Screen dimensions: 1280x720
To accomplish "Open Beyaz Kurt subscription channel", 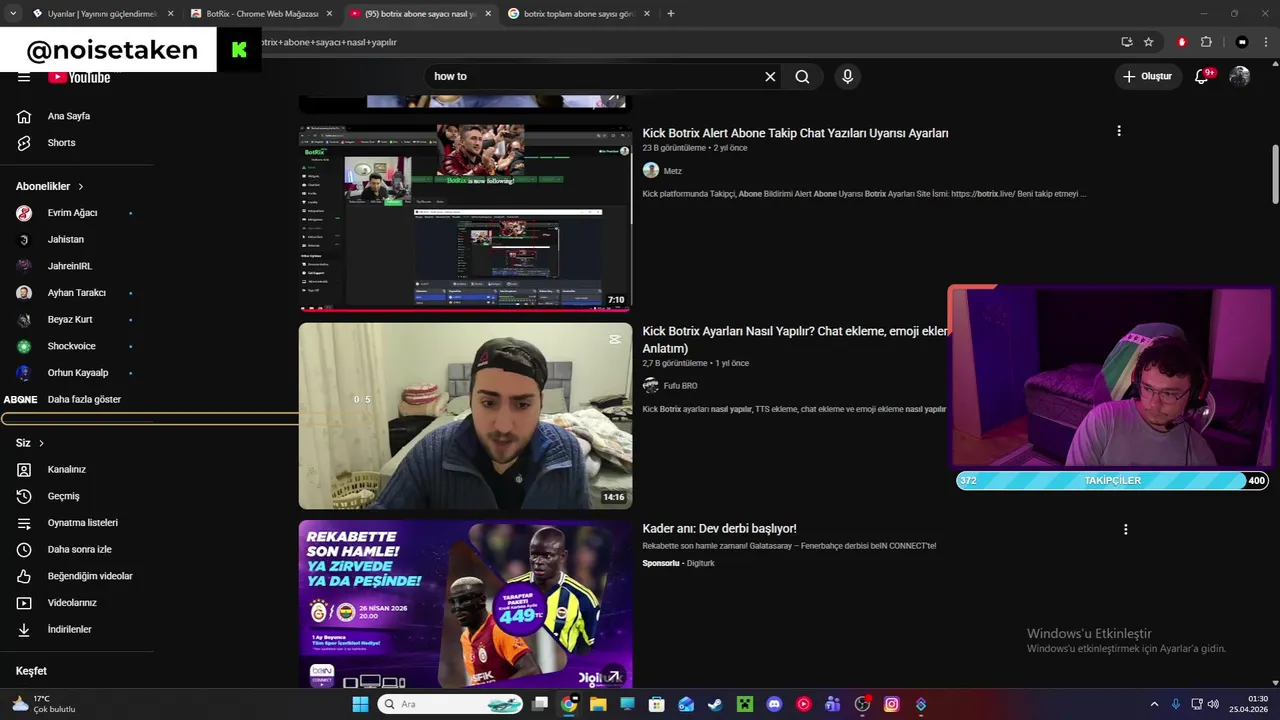I will (70, 320).
